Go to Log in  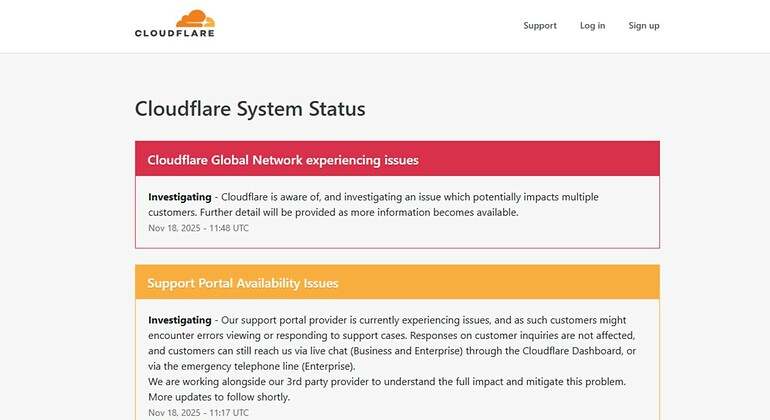[592, 26]
